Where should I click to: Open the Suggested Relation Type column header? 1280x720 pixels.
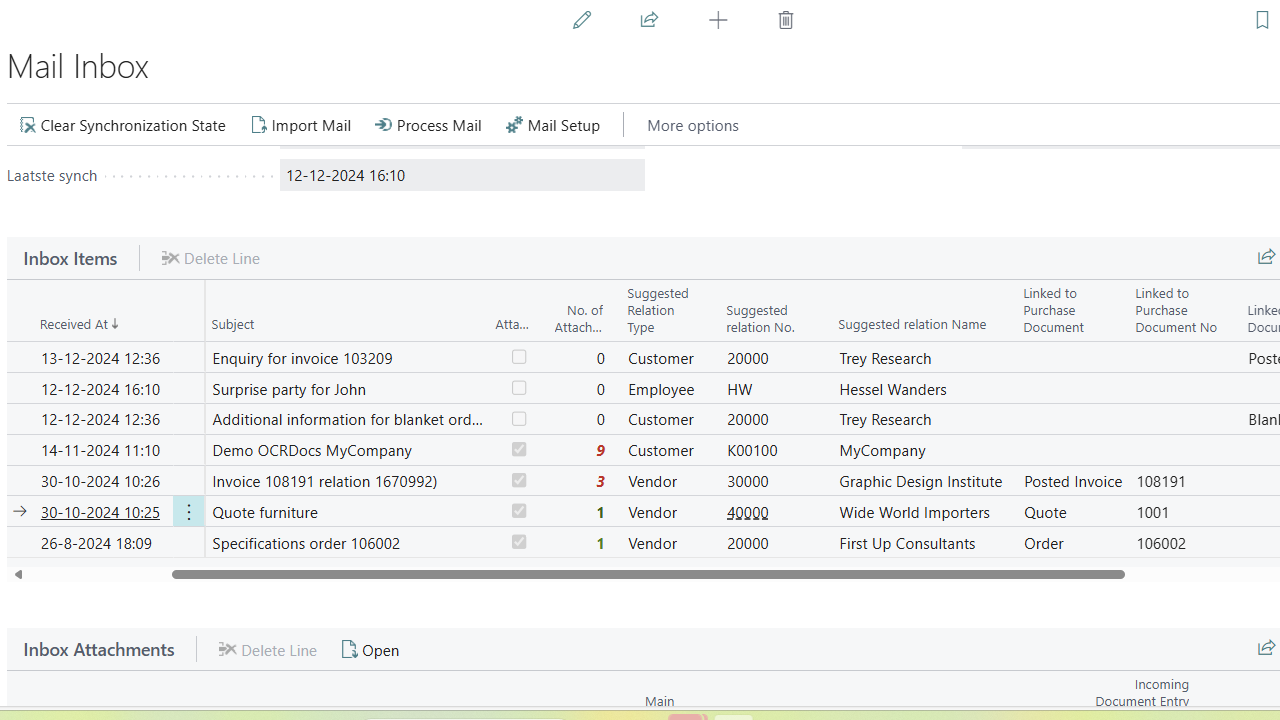[x=658, y=310]
